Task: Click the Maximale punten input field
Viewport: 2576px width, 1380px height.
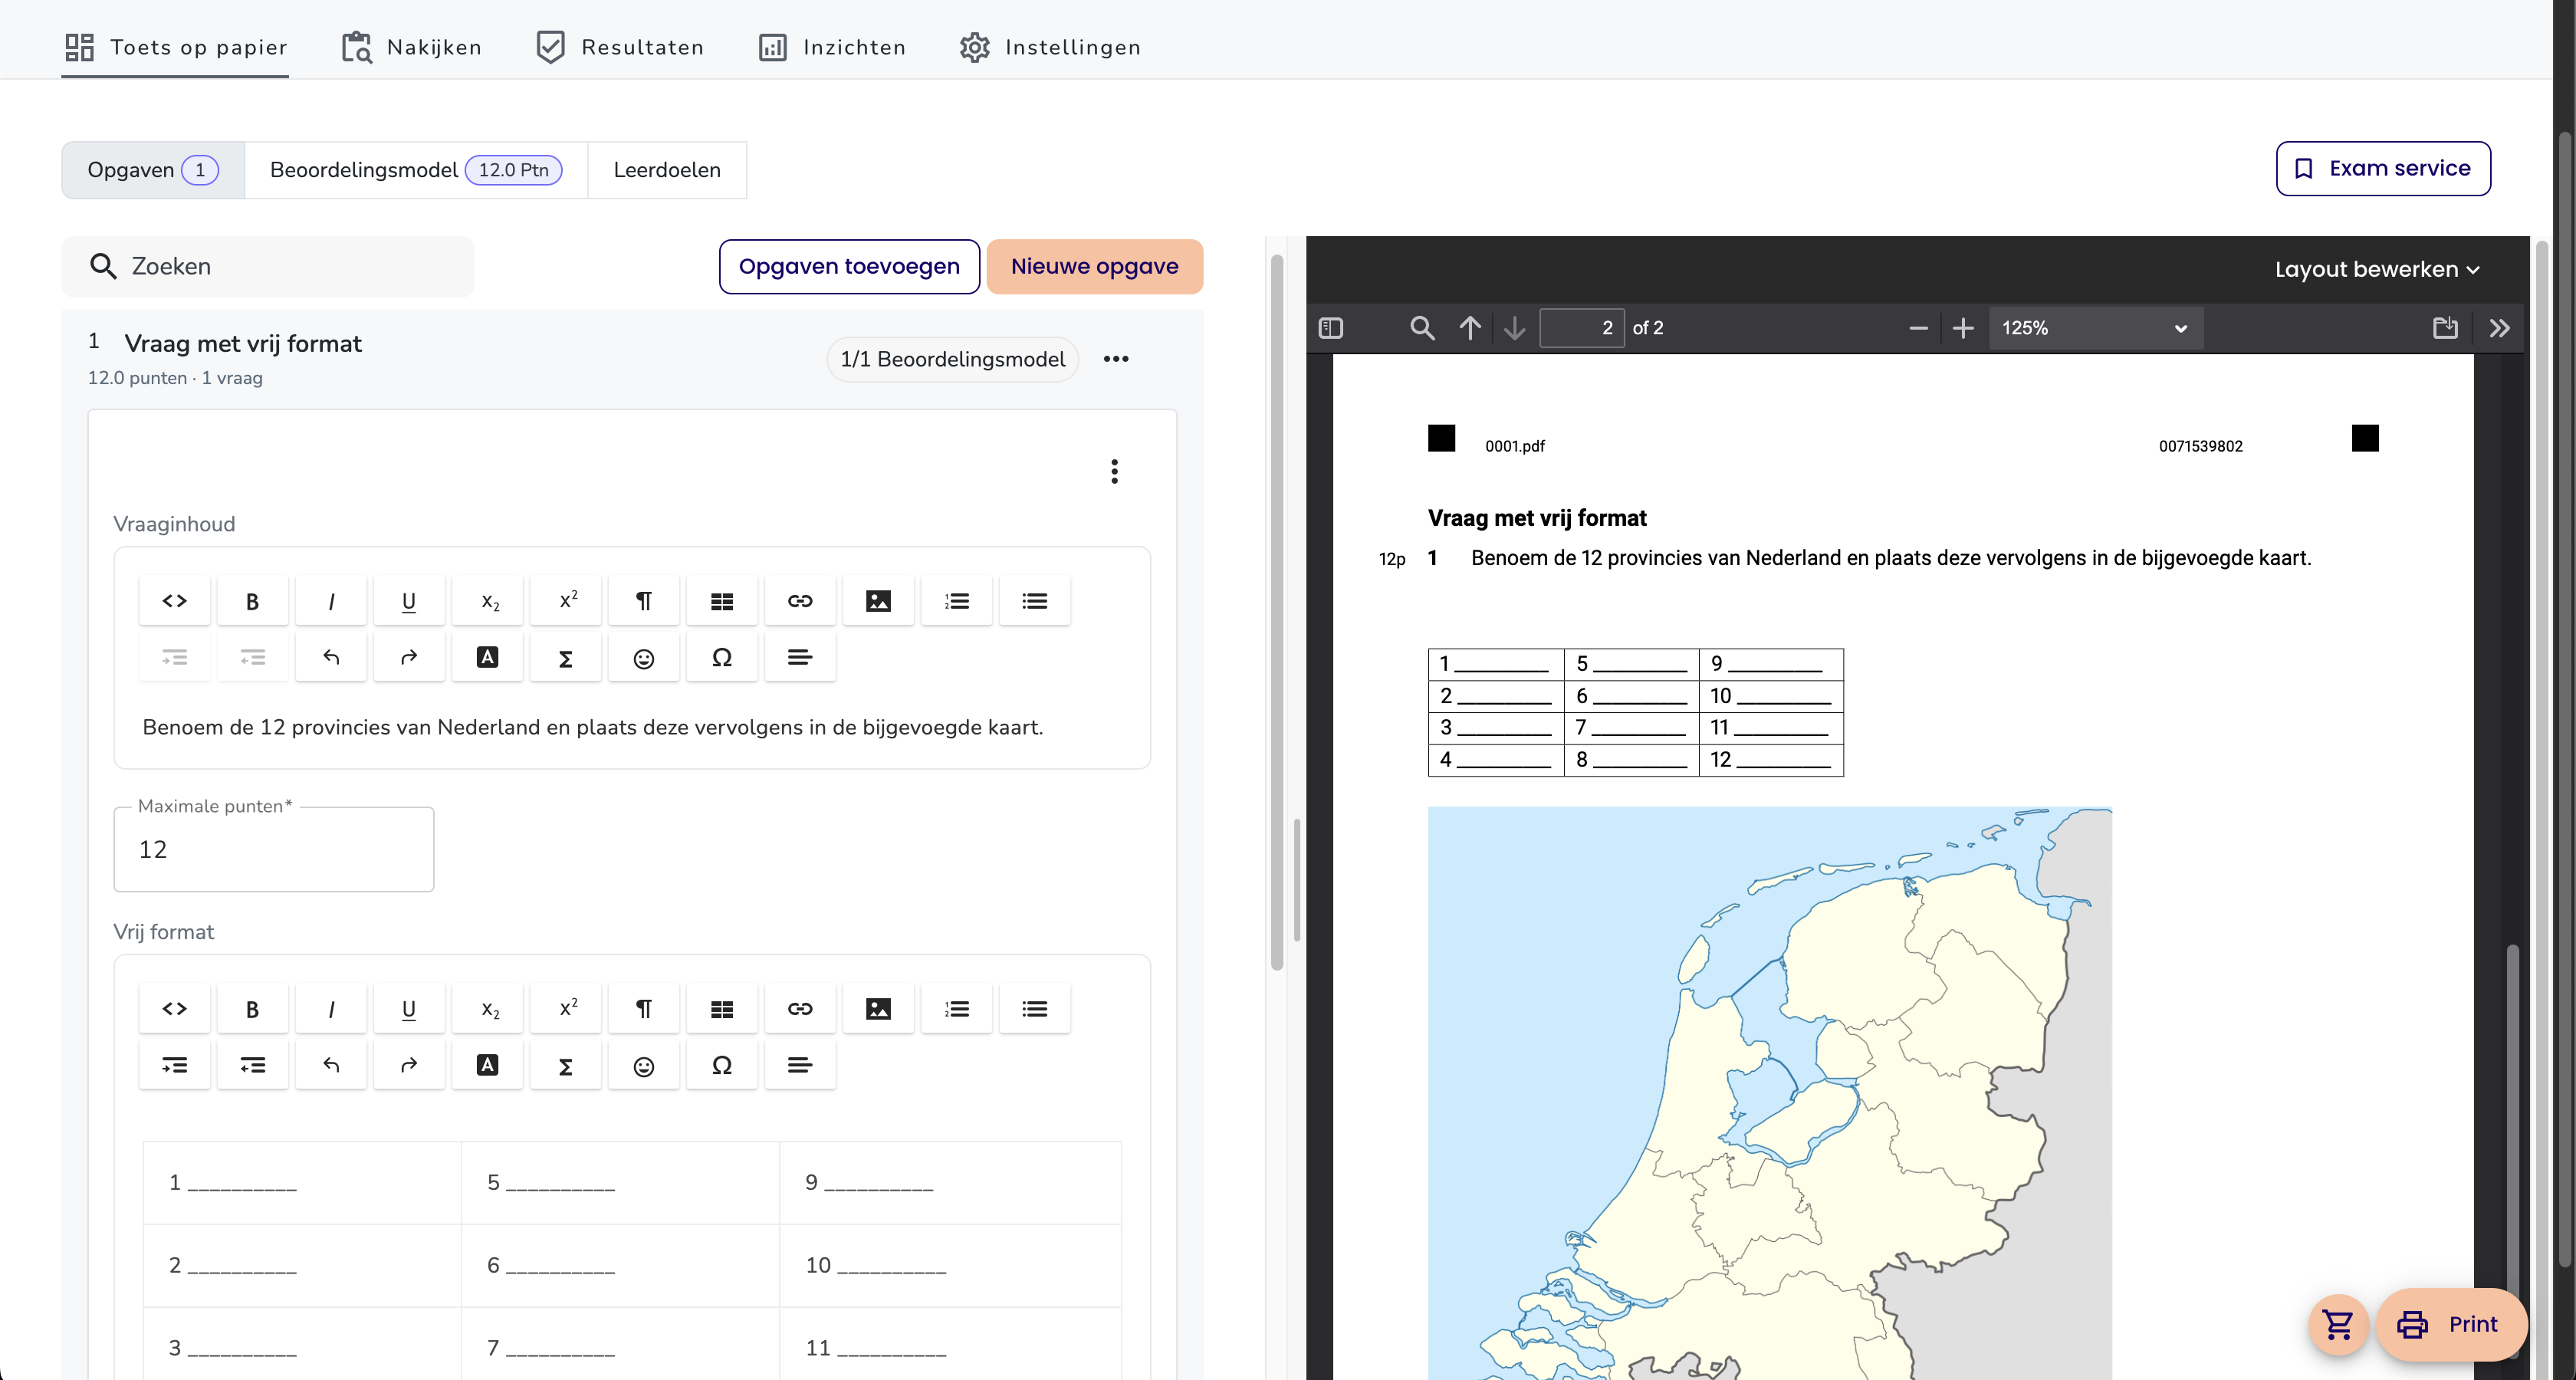Action: [x=274, y=849]
